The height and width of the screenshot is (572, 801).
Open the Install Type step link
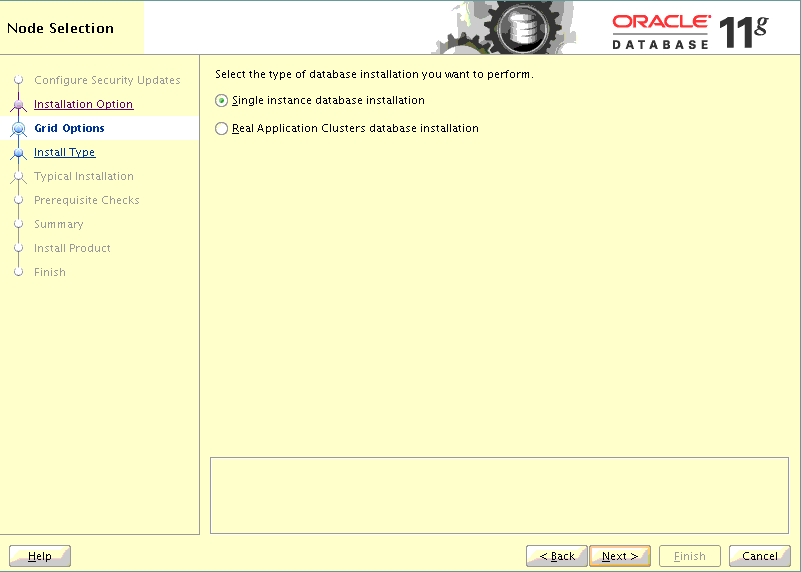[x=64, y=152]
